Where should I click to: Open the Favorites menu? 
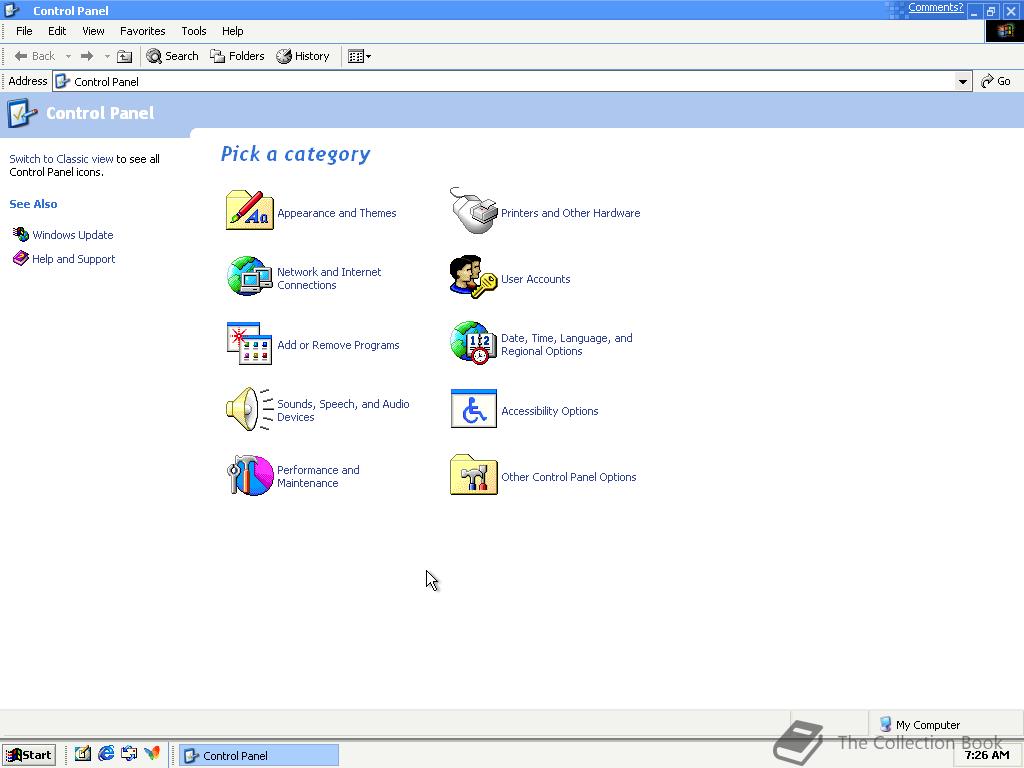tap(142, 31)
